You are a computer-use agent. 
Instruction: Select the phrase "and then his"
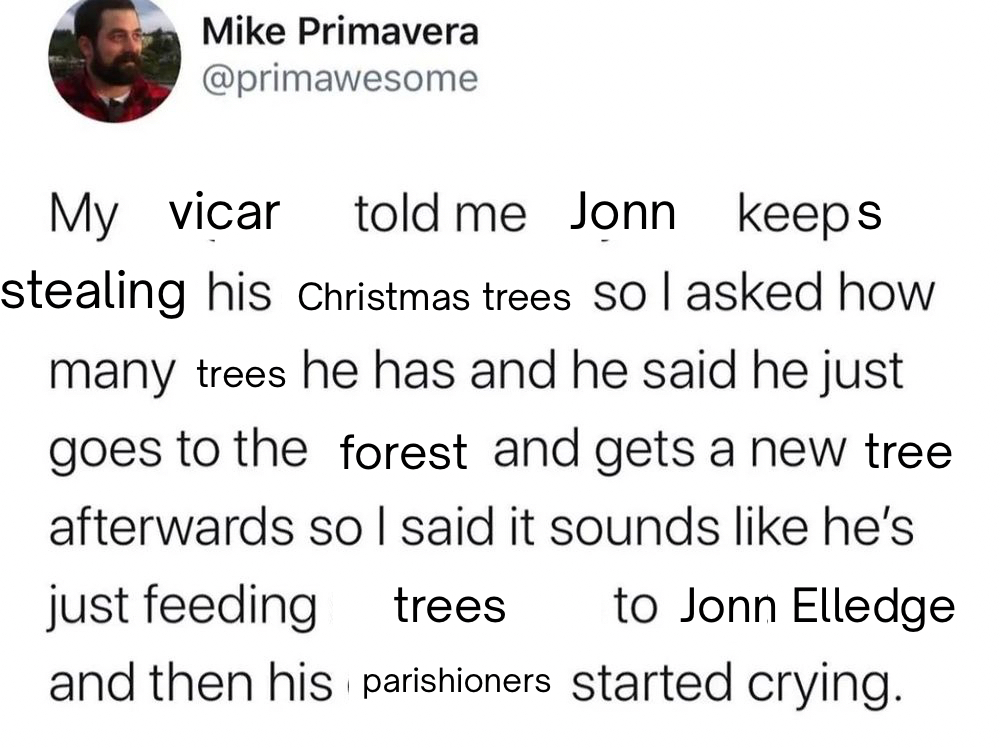(190, 683)
